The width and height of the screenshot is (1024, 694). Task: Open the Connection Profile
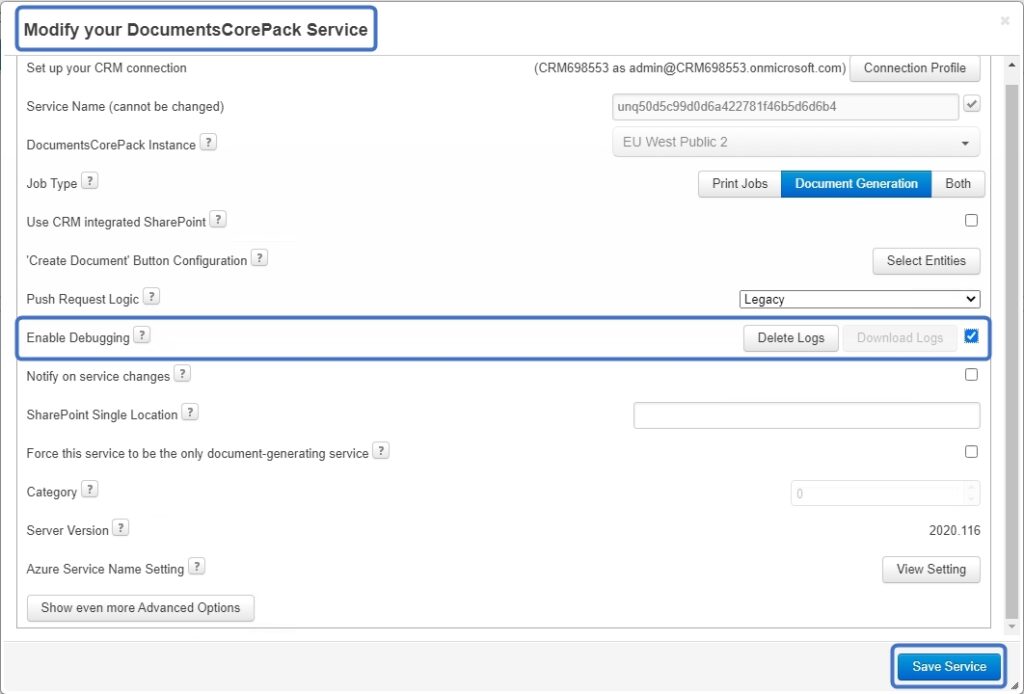pos(914,68)
